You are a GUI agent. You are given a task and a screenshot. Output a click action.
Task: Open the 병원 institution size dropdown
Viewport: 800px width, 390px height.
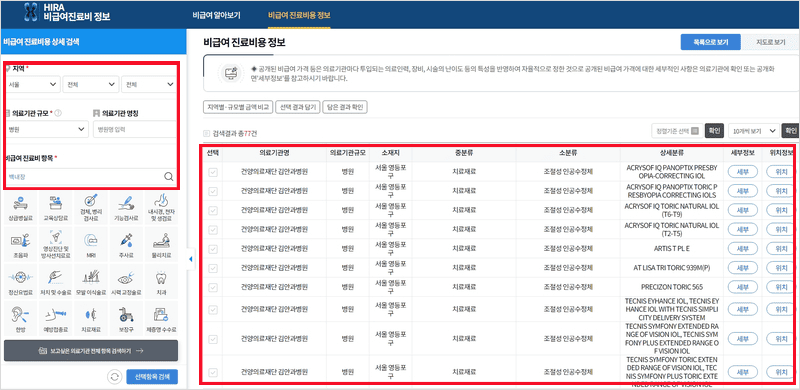(x=46, y=130)
